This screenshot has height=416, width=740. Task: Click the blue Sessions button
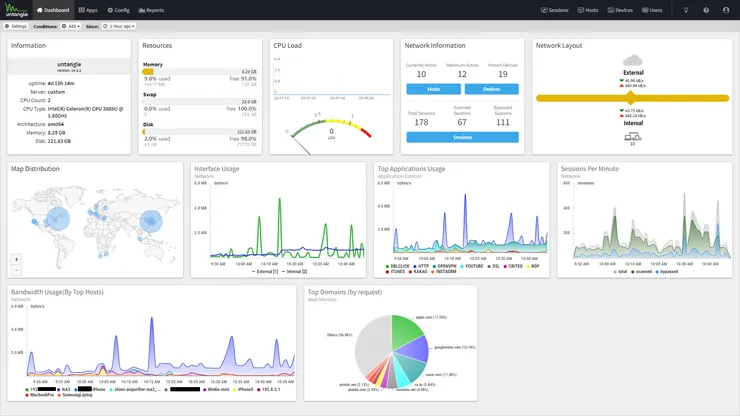[x=462, y=137]
